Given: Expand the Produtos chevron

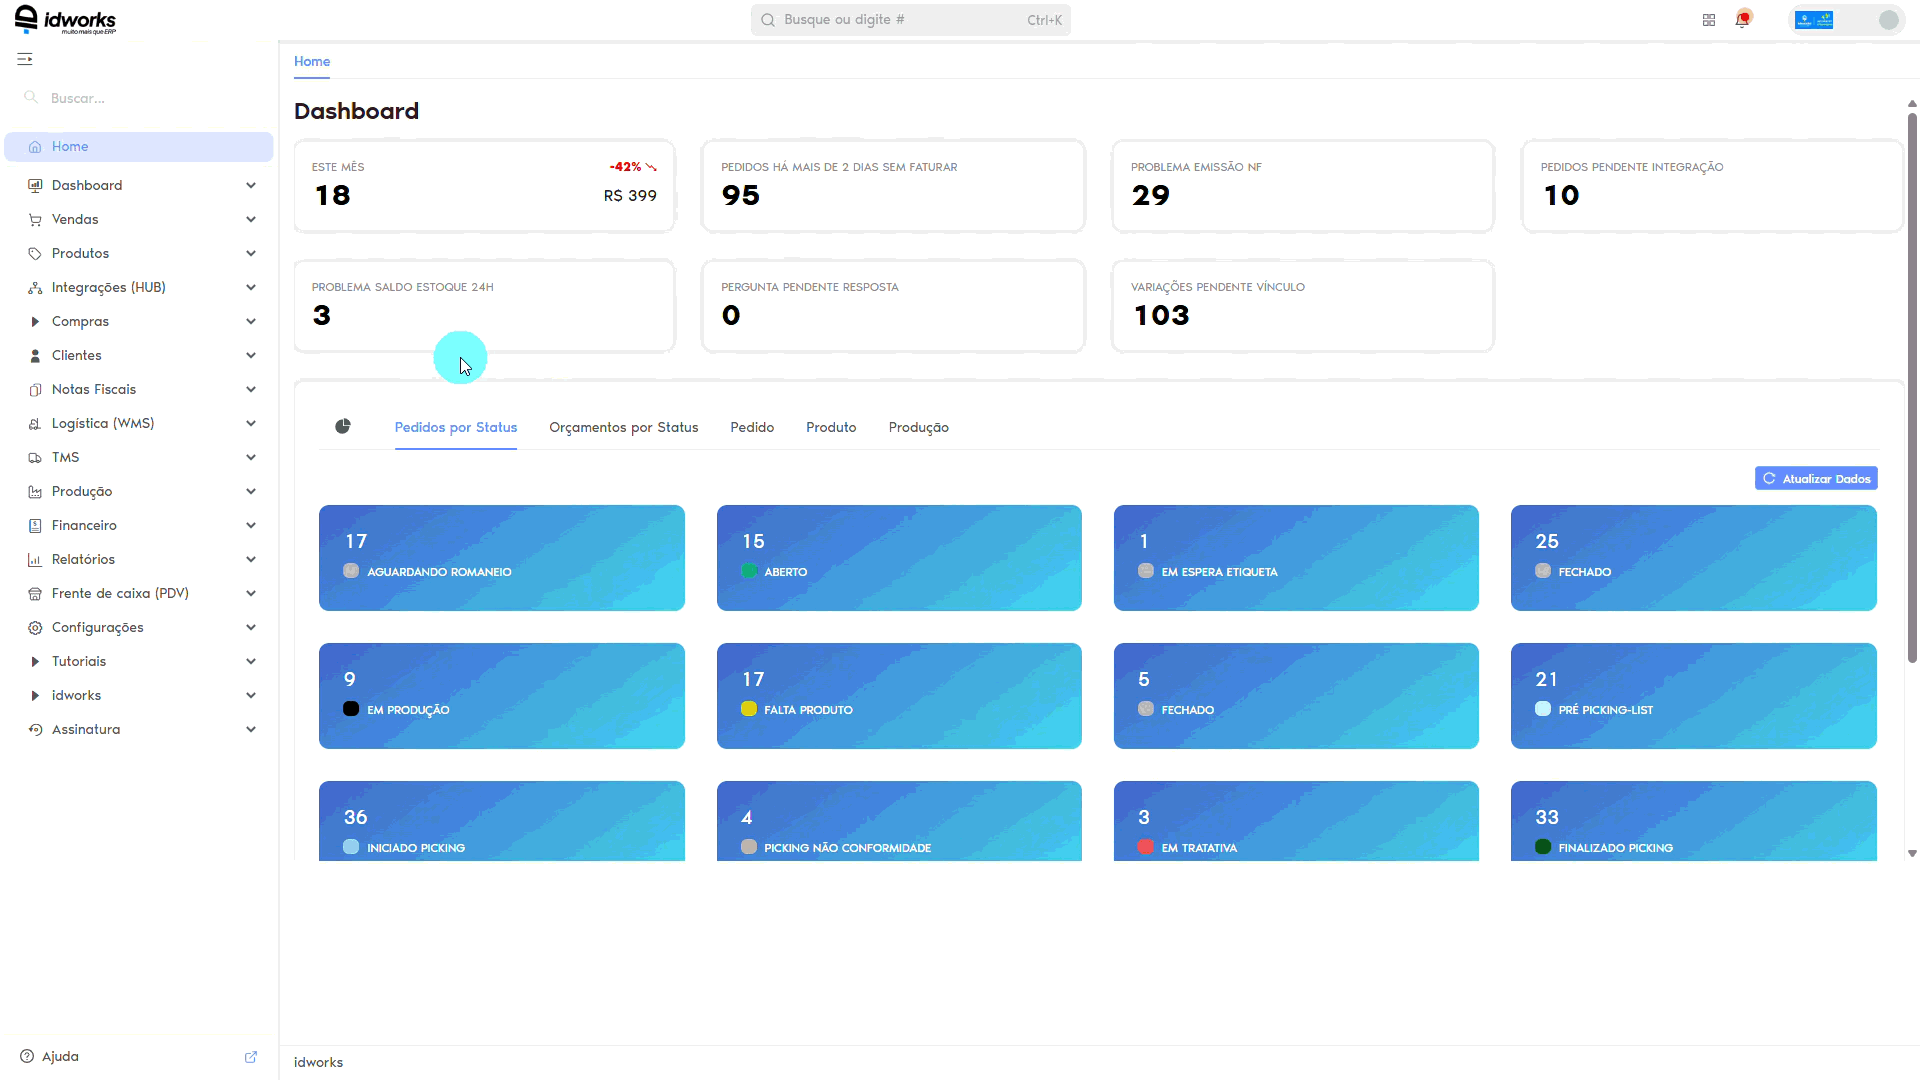Looking at the screenshot, I should (x=251, y=253).
